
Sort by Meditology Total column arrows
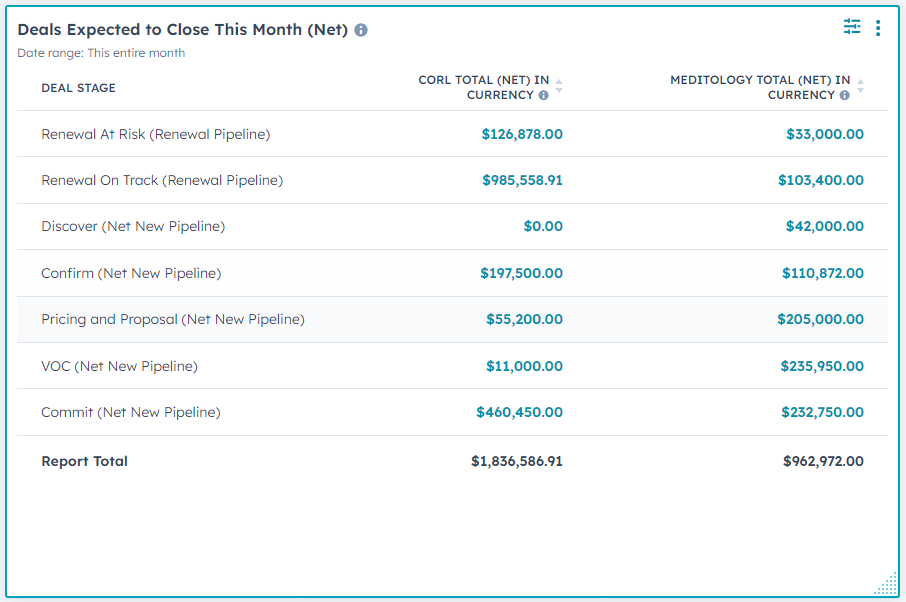(860, 87)
